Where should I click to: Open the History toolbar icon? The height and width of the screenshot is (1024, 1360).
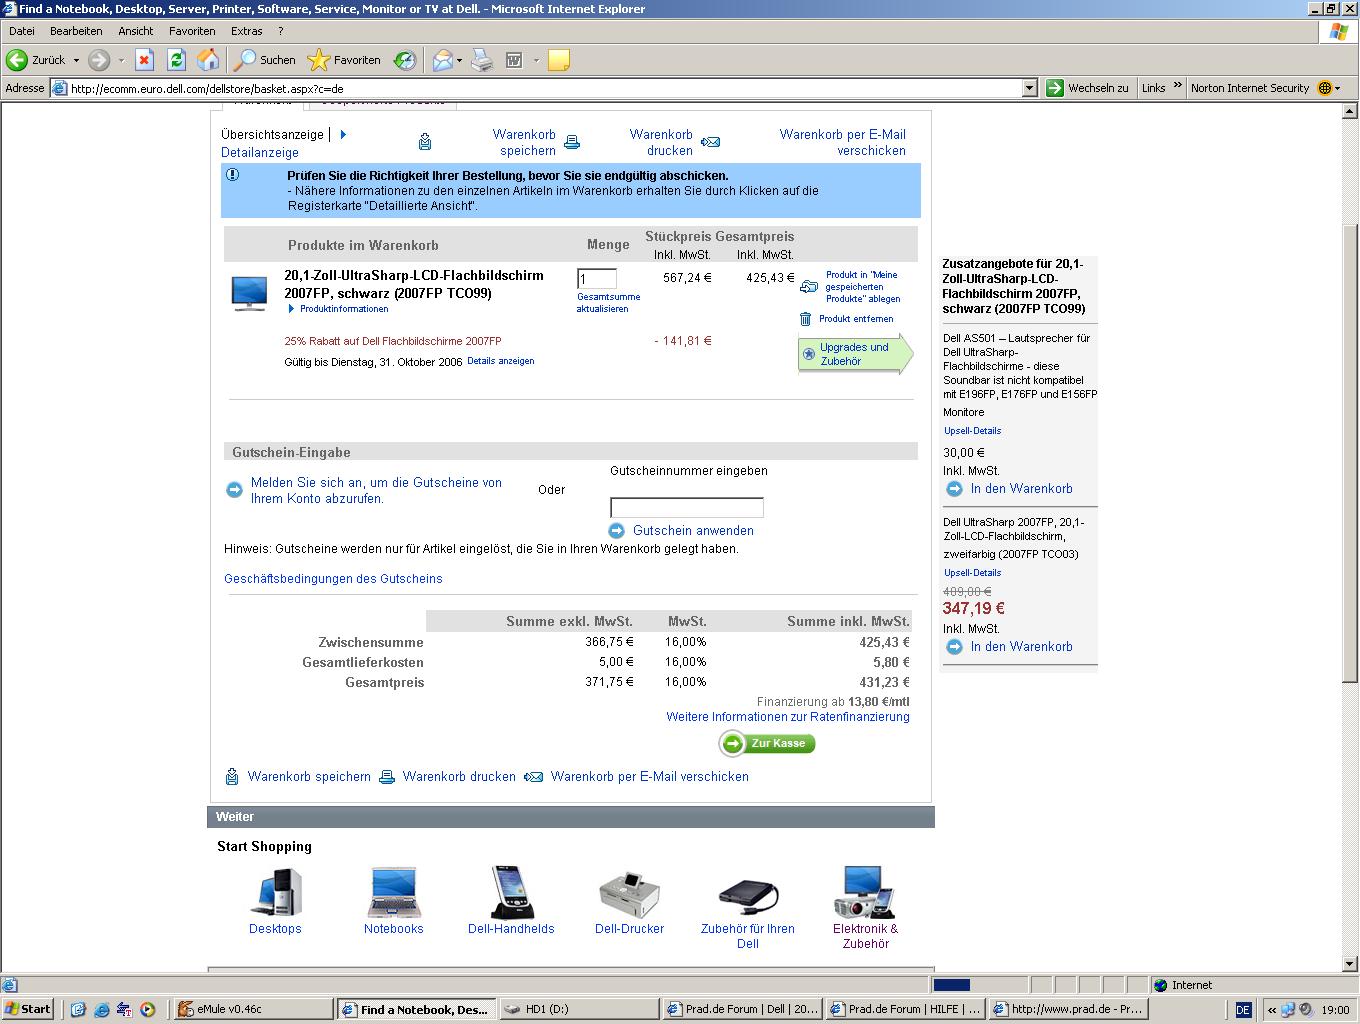(404, 60)
